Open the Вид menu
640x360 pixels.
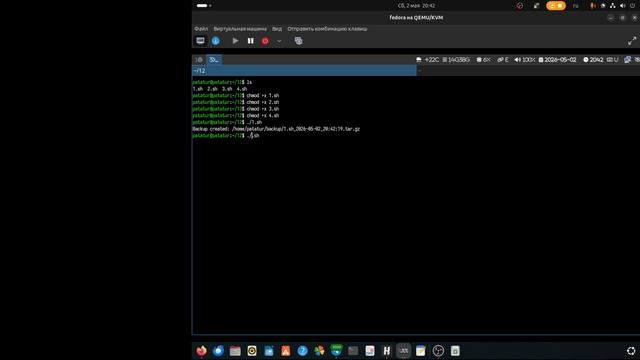(277, 29)
